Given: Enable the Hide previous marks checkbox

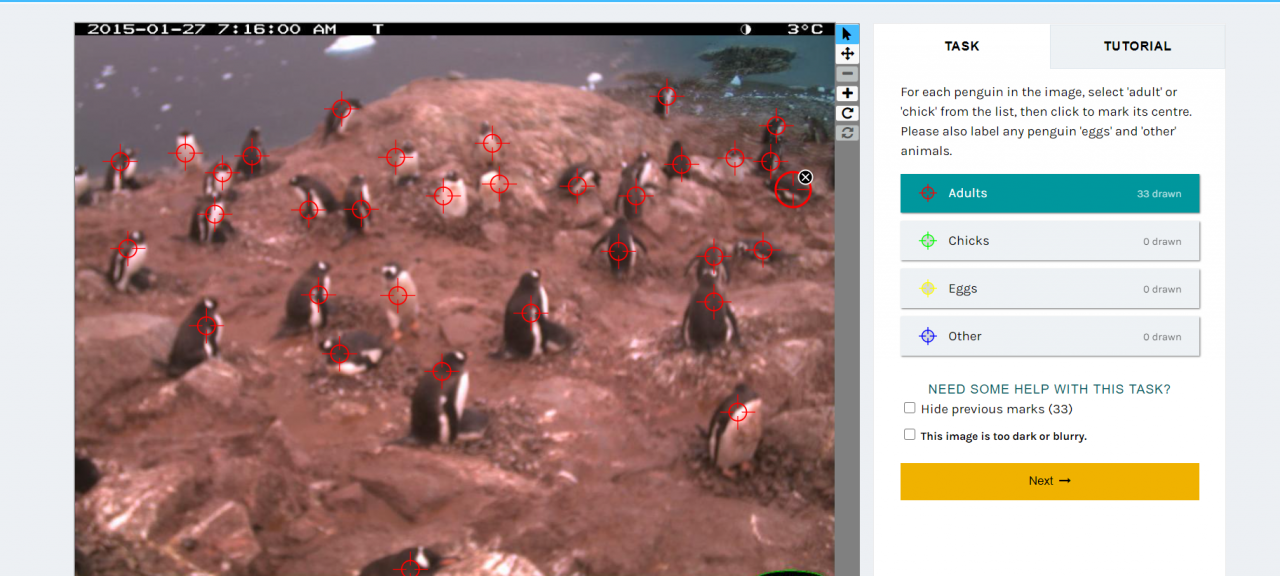Looking at the screenshot, I should pos(909,408).
